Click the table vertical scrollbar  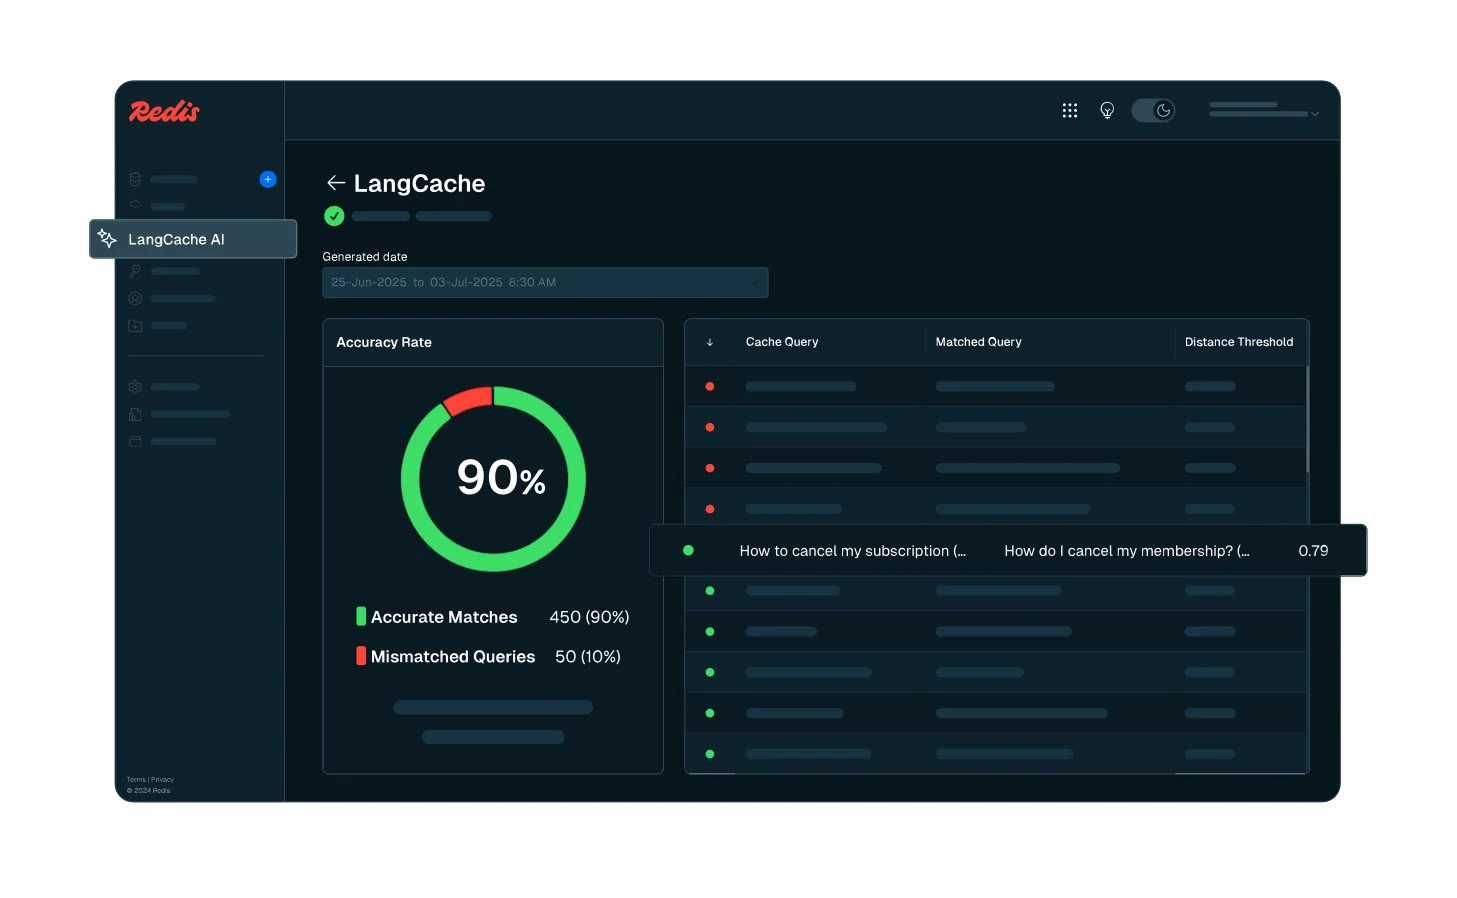coord(1307,419)
